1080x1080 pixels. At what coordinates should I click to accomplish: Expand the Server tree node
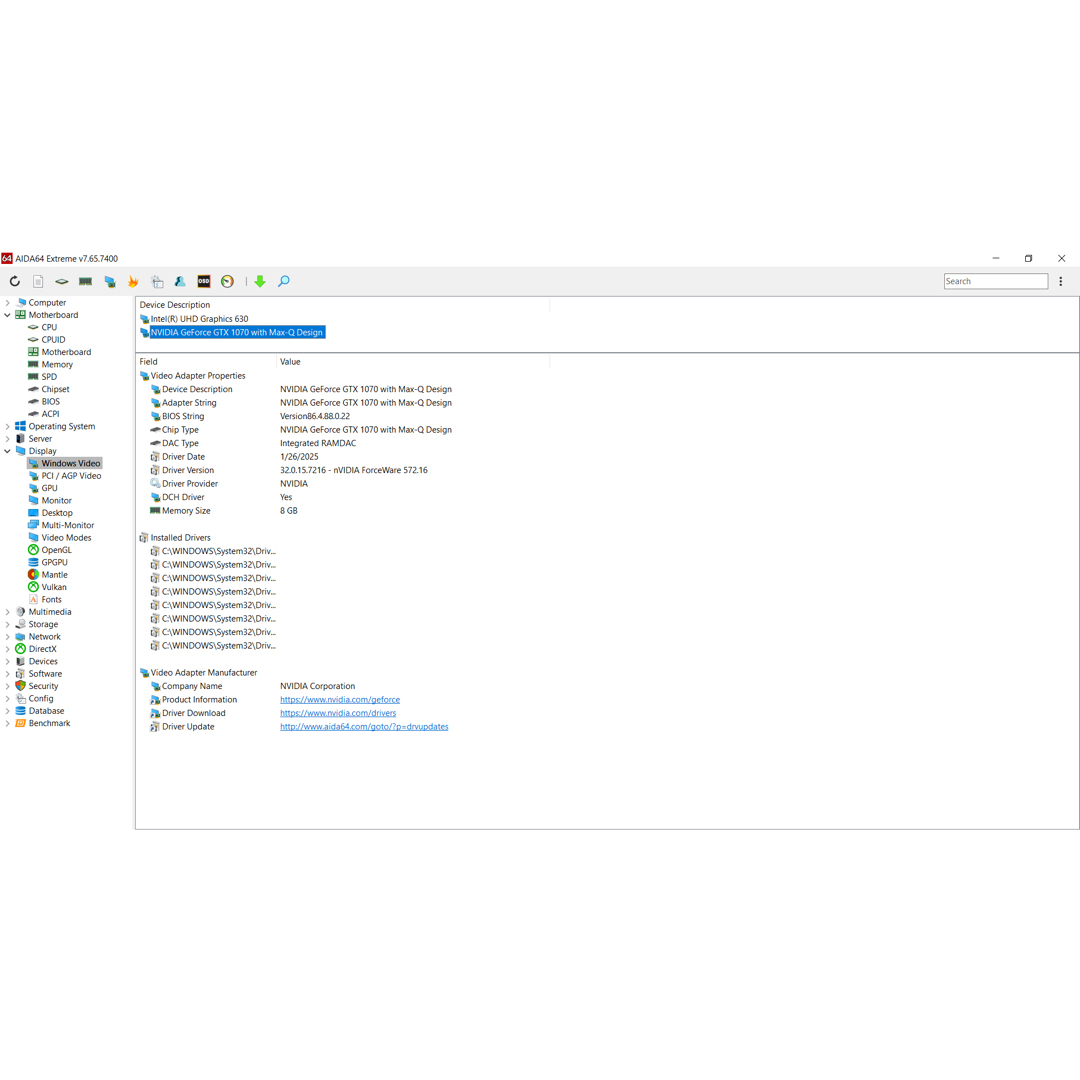point(8,439)
